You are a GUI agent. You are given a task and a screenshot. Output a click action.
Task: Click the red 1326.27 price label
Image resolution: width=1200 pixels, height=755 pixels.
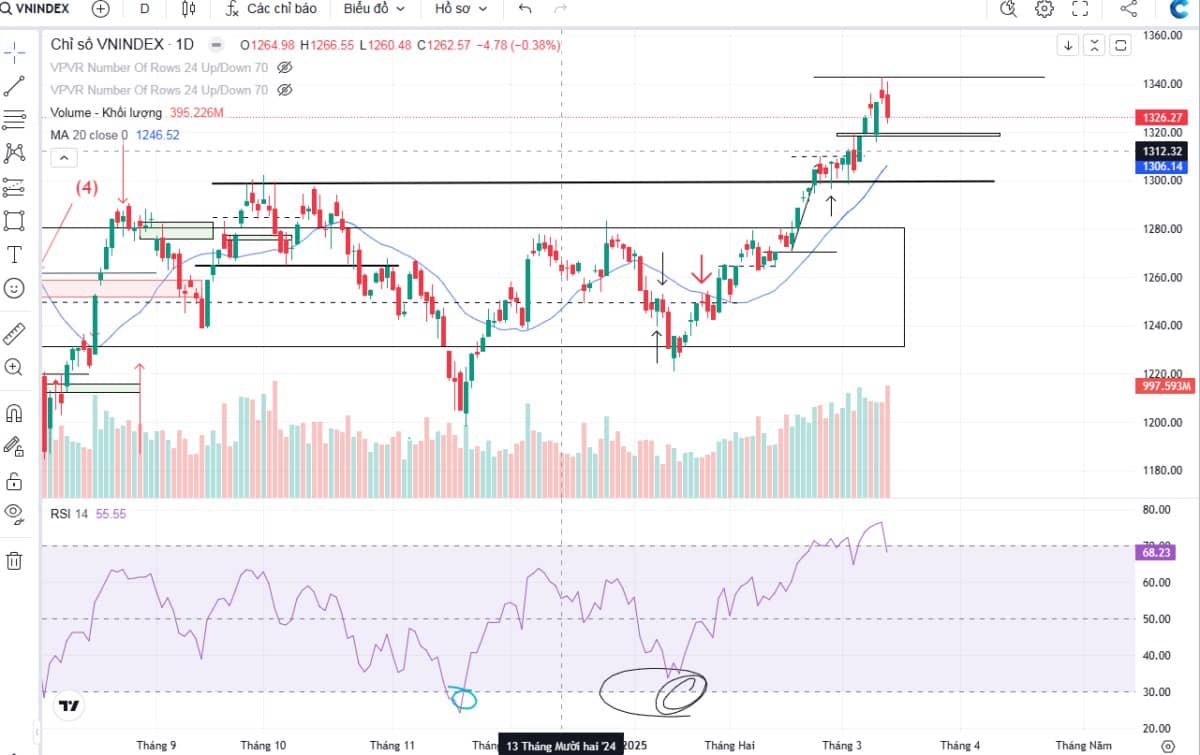coord(1161,117)
